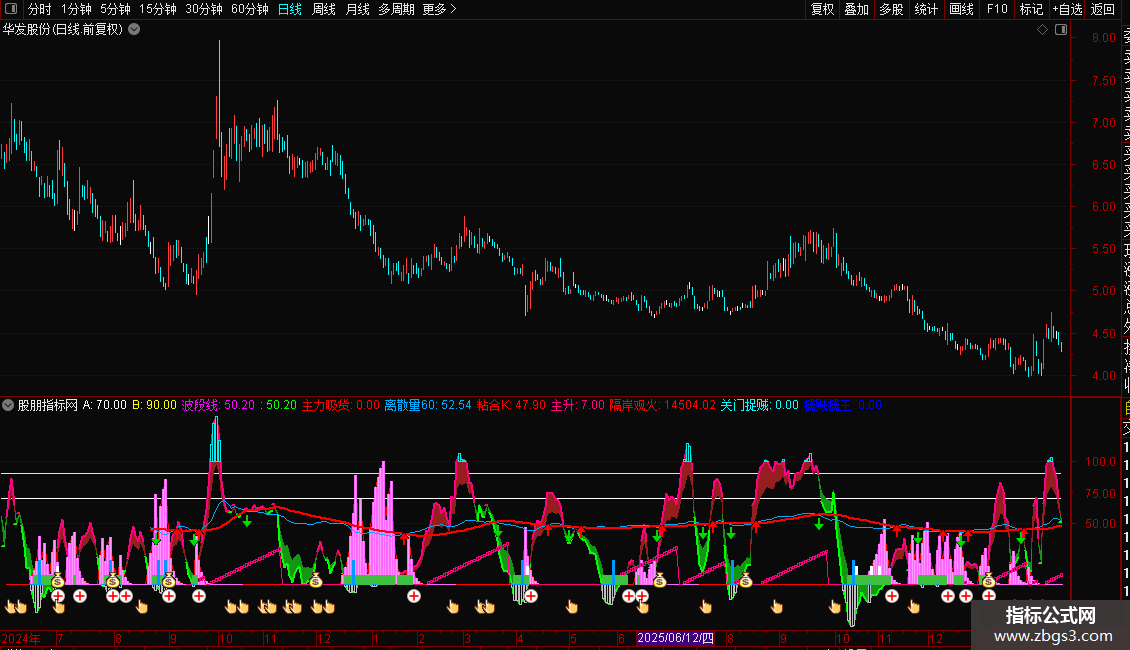Click the 100.0 indicator axis label
Viewport: 1130px width, 650px height.
pyautogui.click(x=1100, y=461)
